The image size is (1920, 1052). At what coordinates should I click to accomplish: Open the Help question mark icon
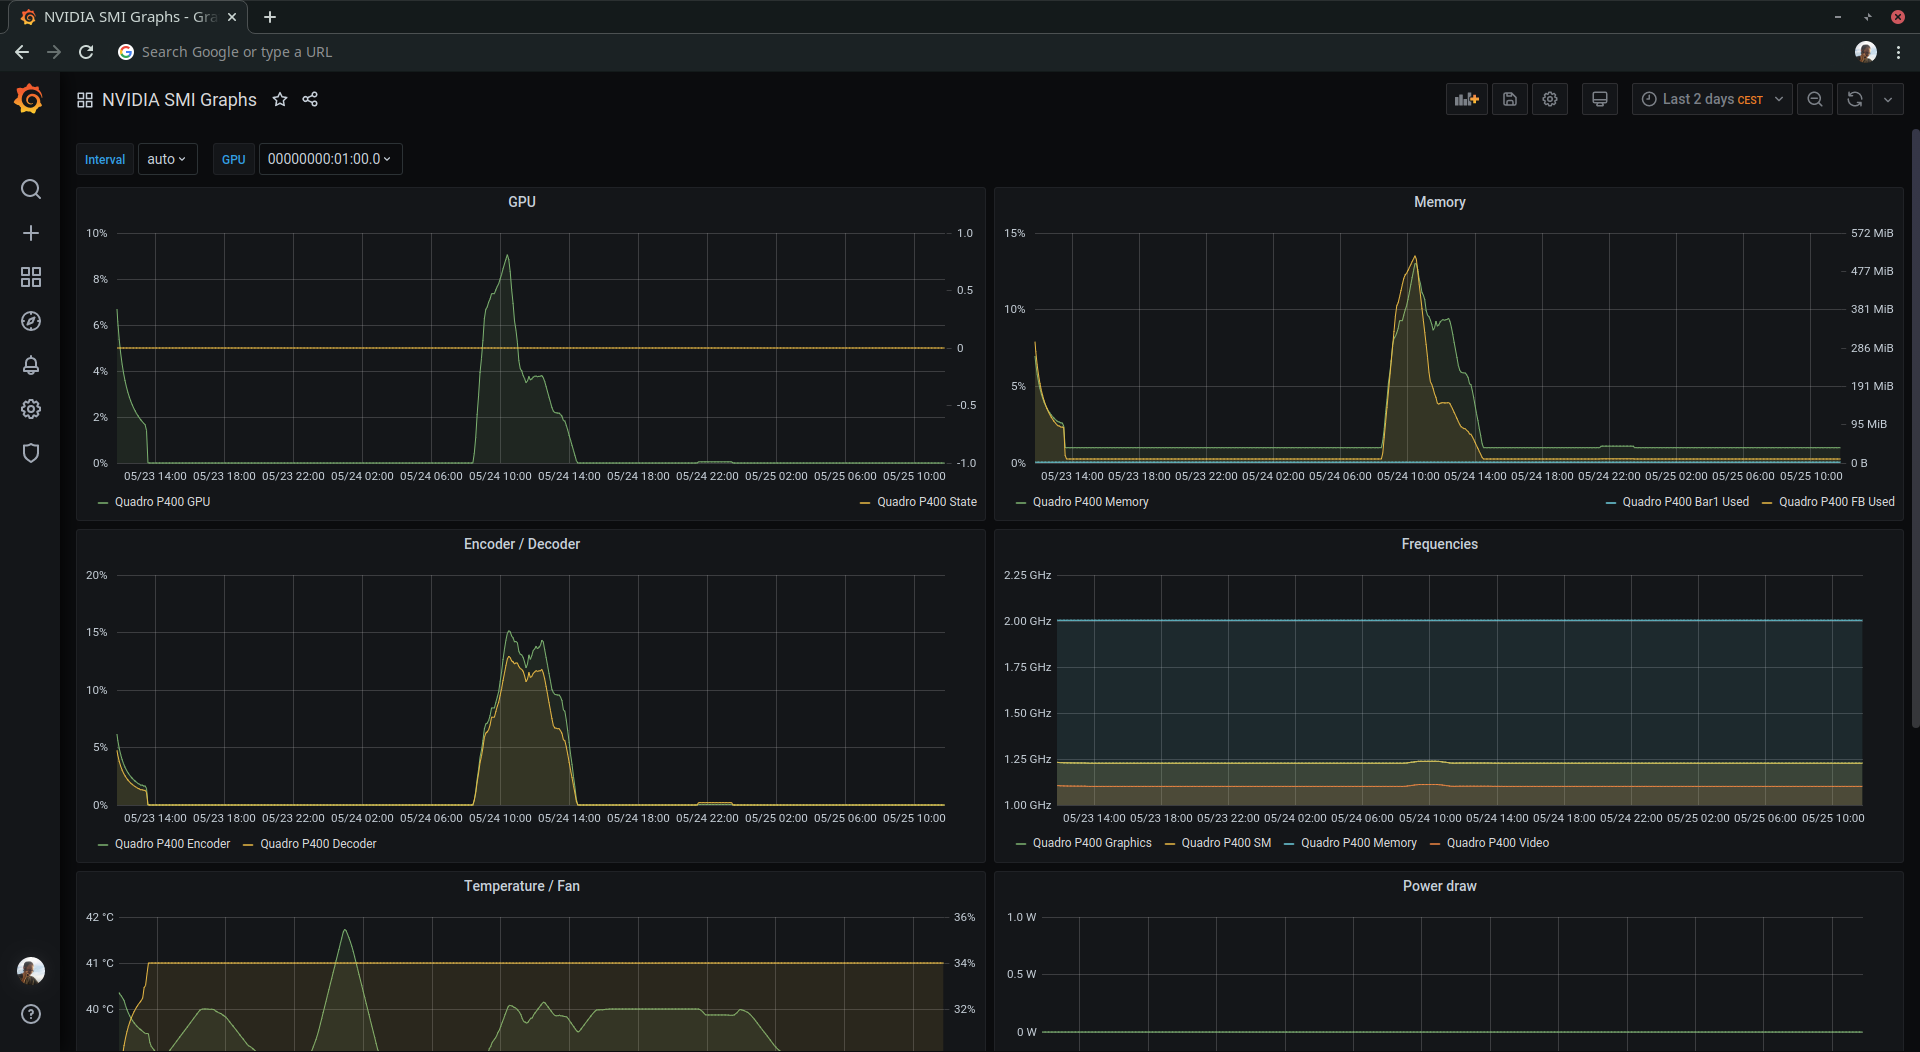pyautogui.click(x=31, y=1014)
